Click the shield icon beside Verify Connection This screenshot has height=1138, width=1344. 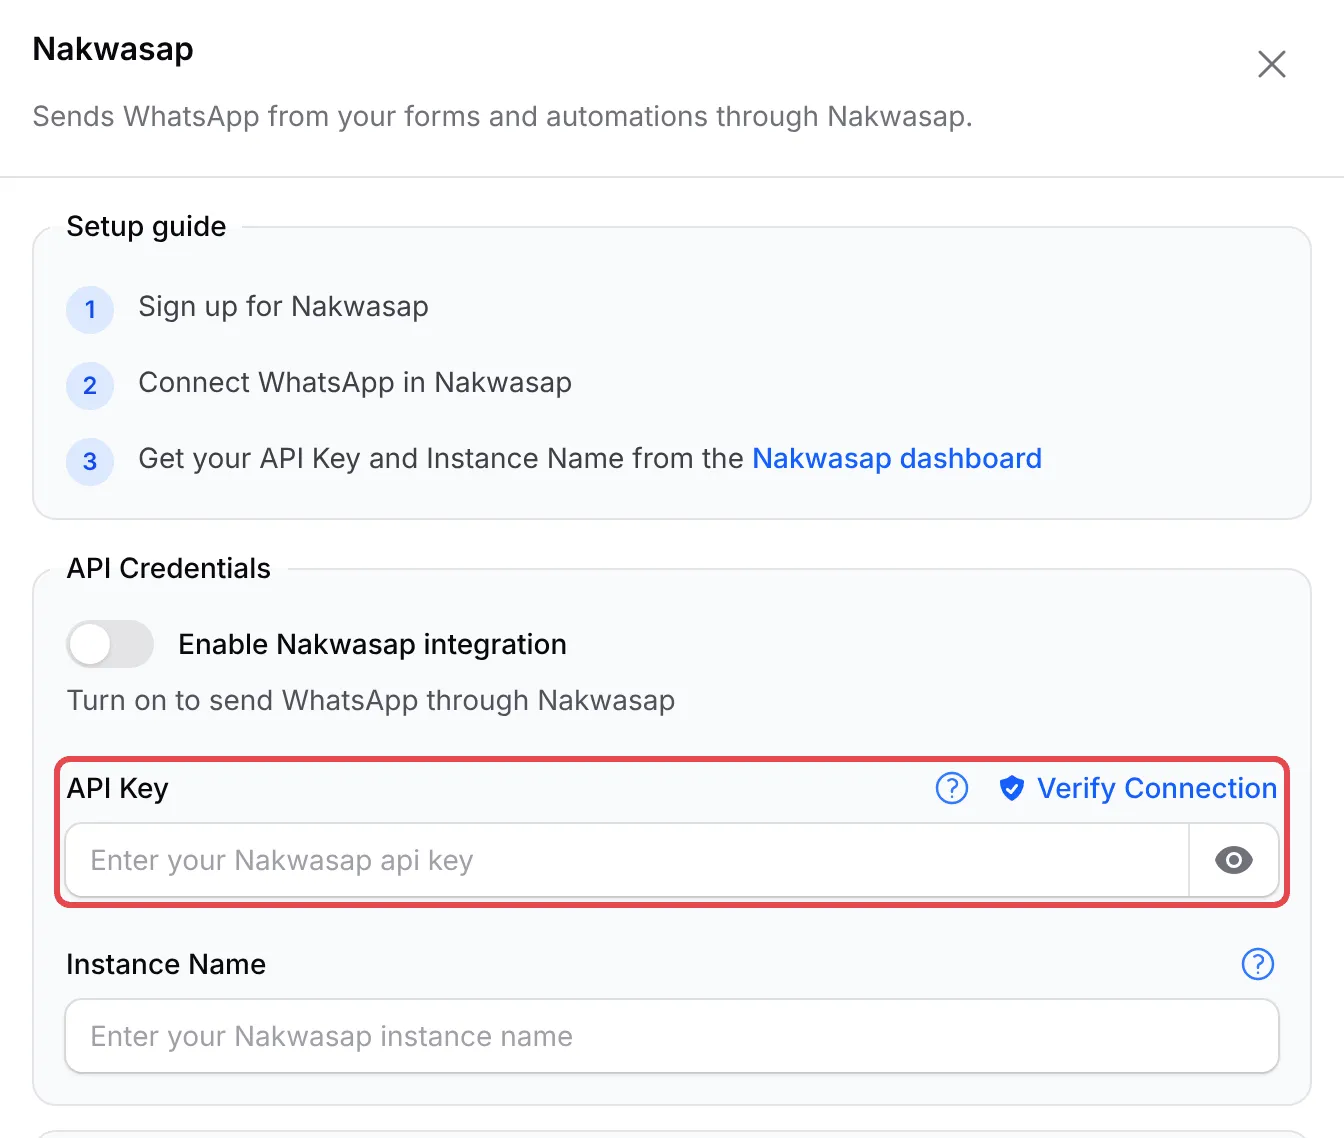(1012, 788)
